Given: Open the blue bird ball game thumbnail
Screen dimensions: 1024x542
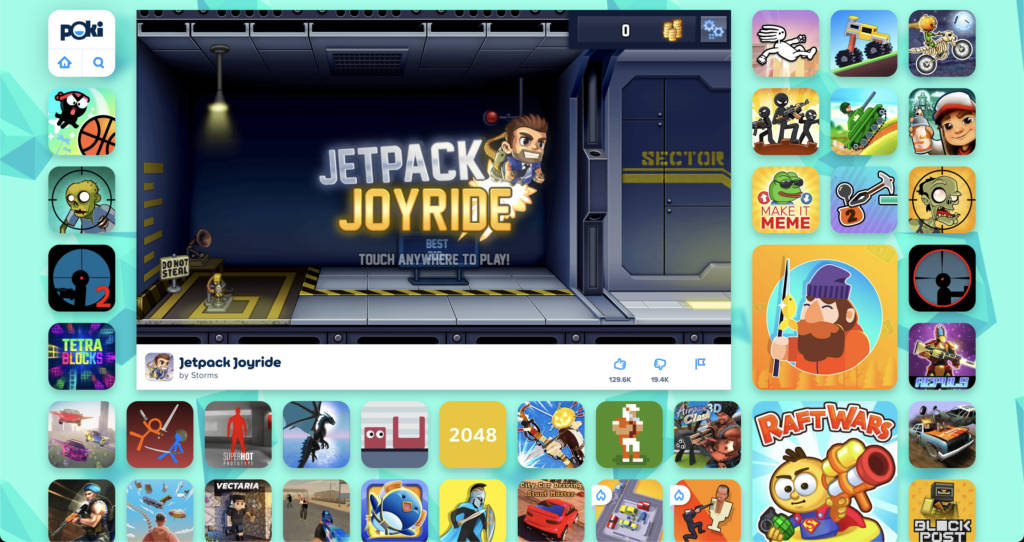Looking at the screenshot, I should pos(394,511).
